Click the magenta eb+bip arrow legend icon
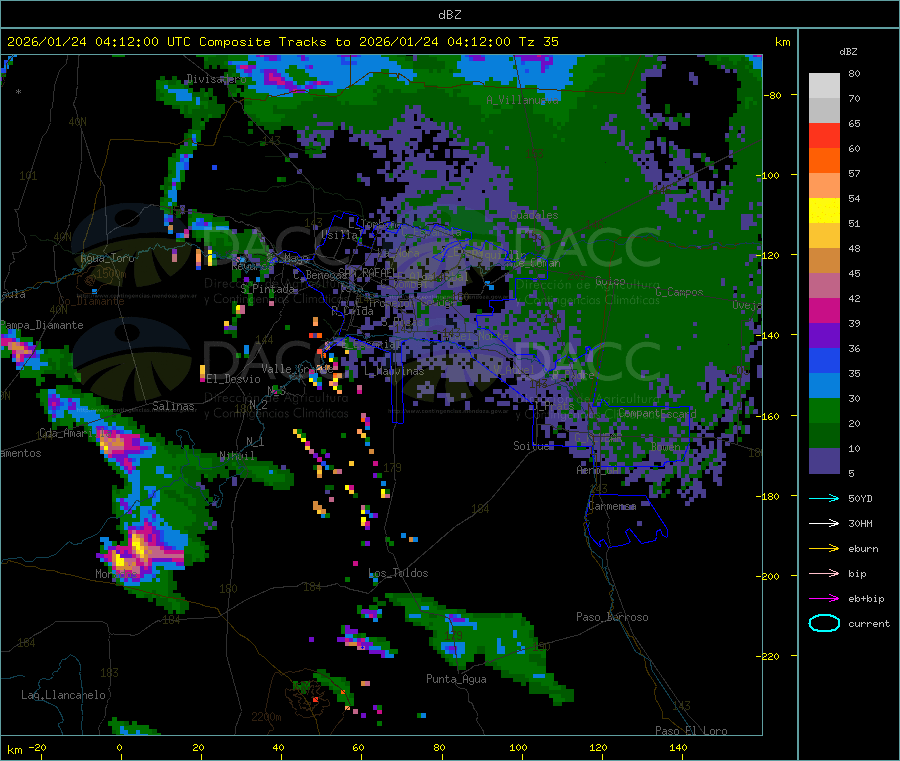900x761 pixels. tap(824, 598)
